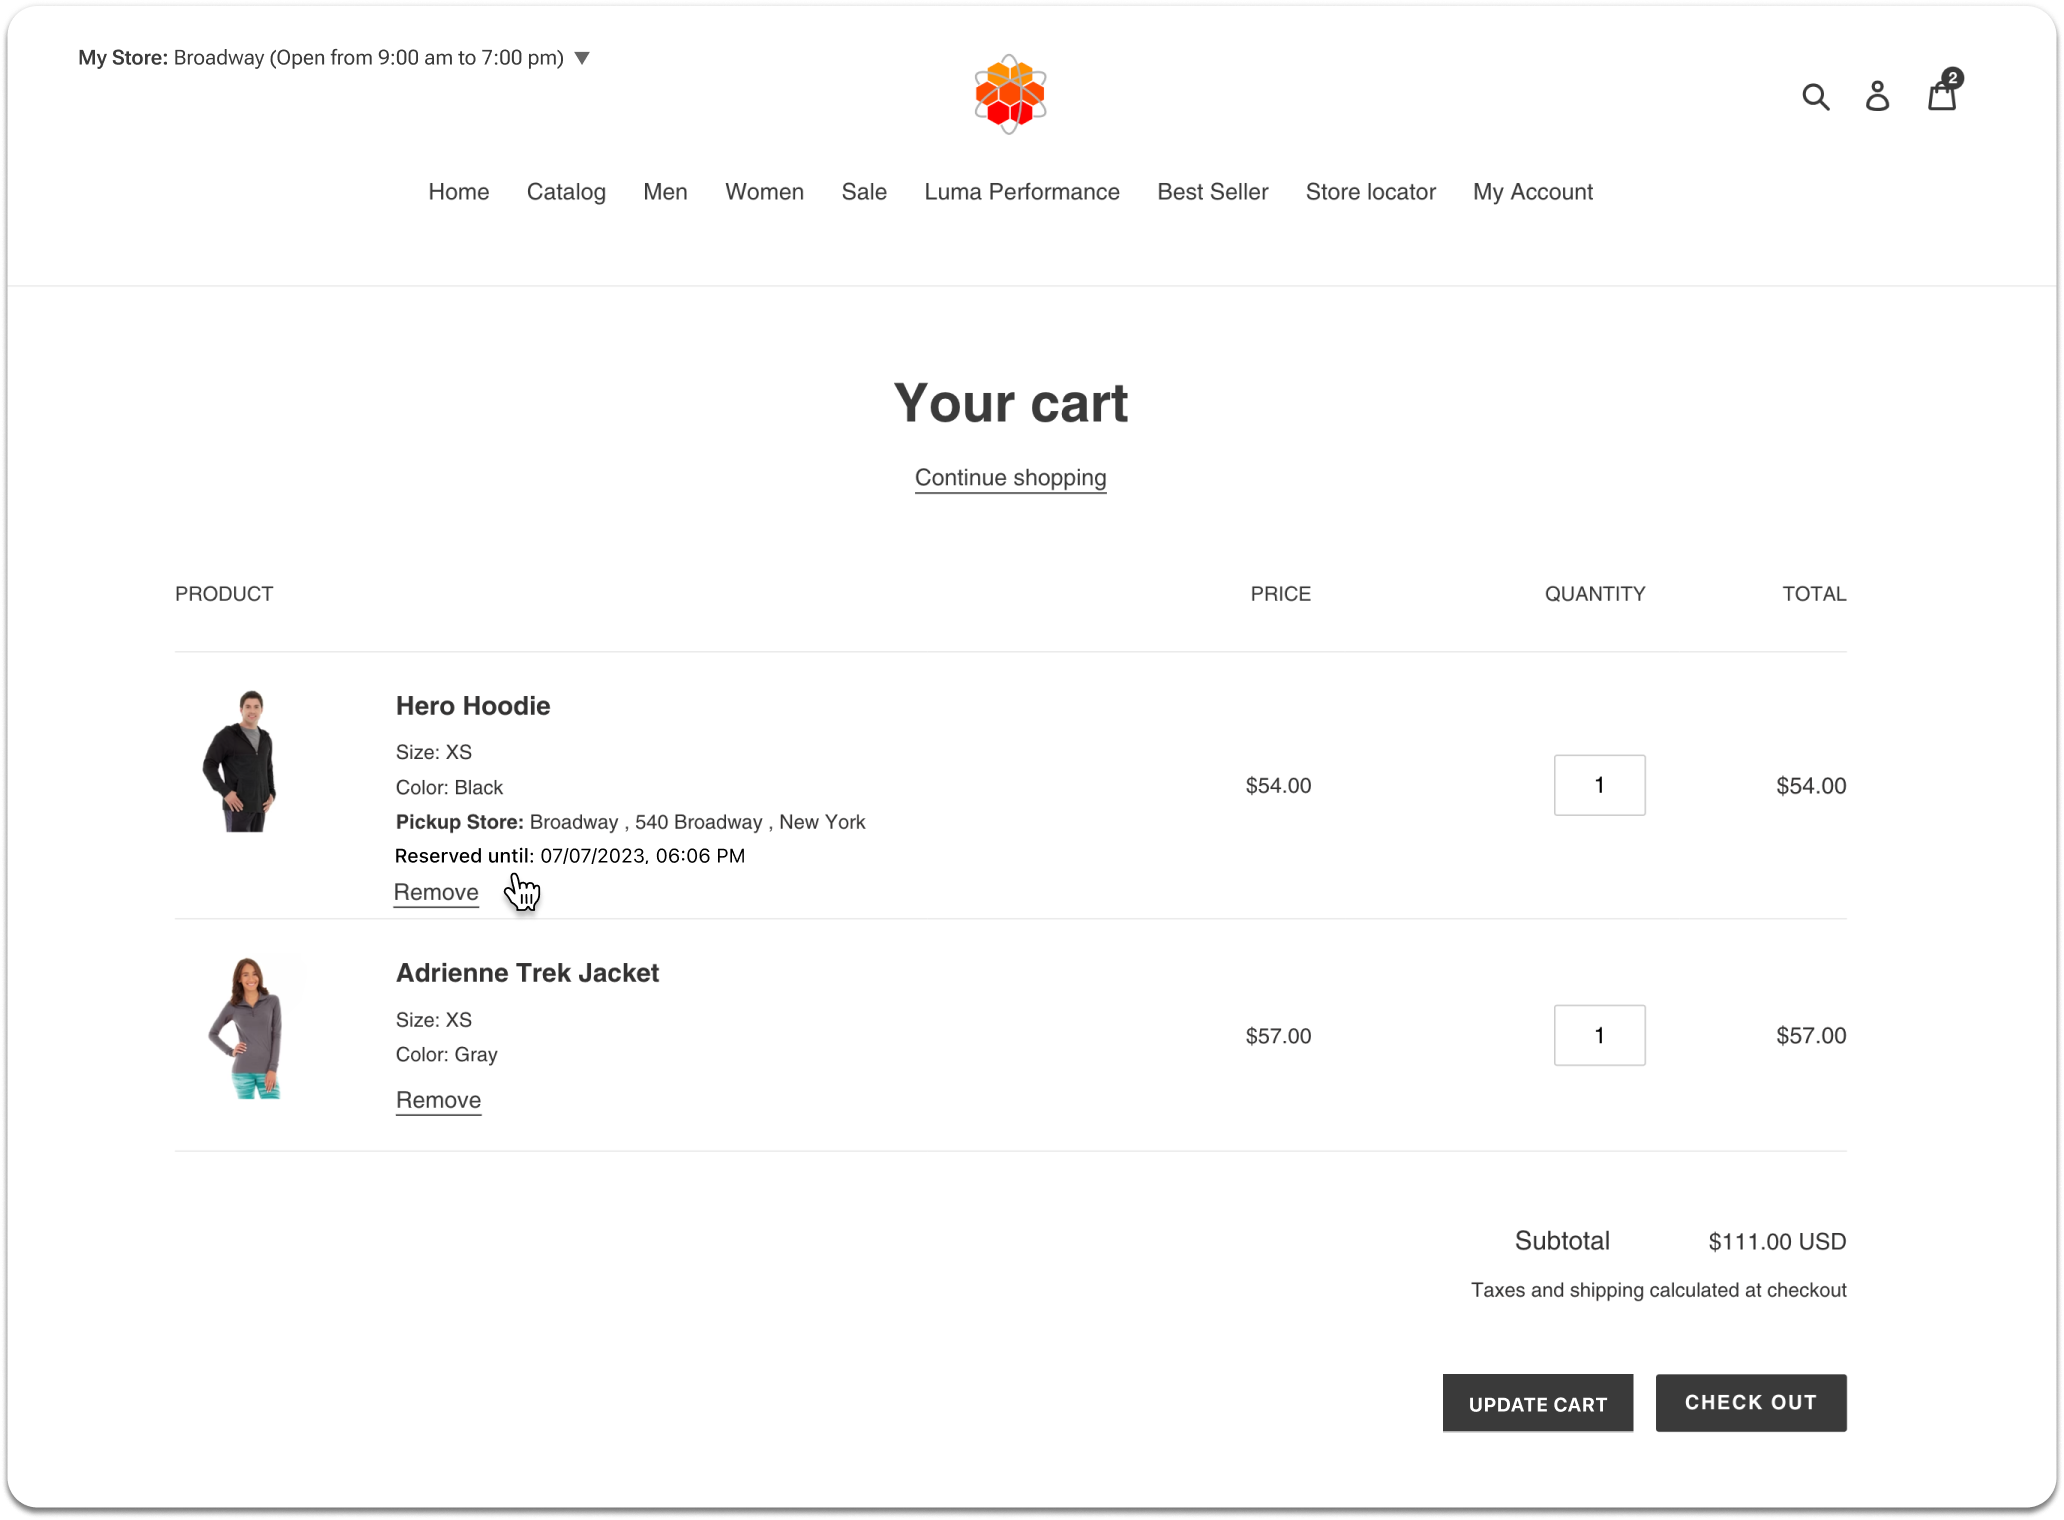Open the Best Seller menu item
Screen dimensions: 2064x1520
point(1212,192)
